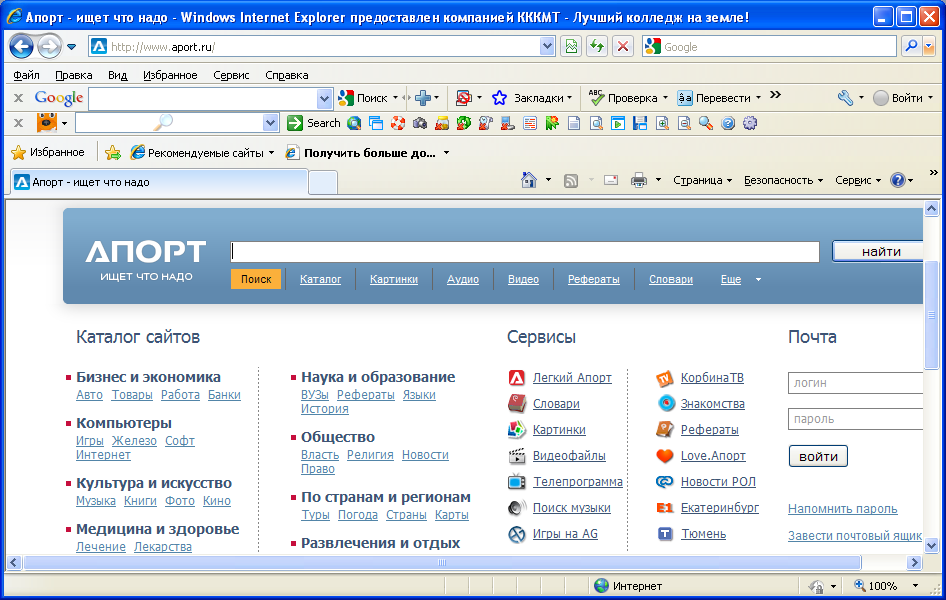Image resolution: width=946 pixels, height=600 pixels.
Task: Open the Правка menu
Action: pyautogui.click(x=74, y=75)
